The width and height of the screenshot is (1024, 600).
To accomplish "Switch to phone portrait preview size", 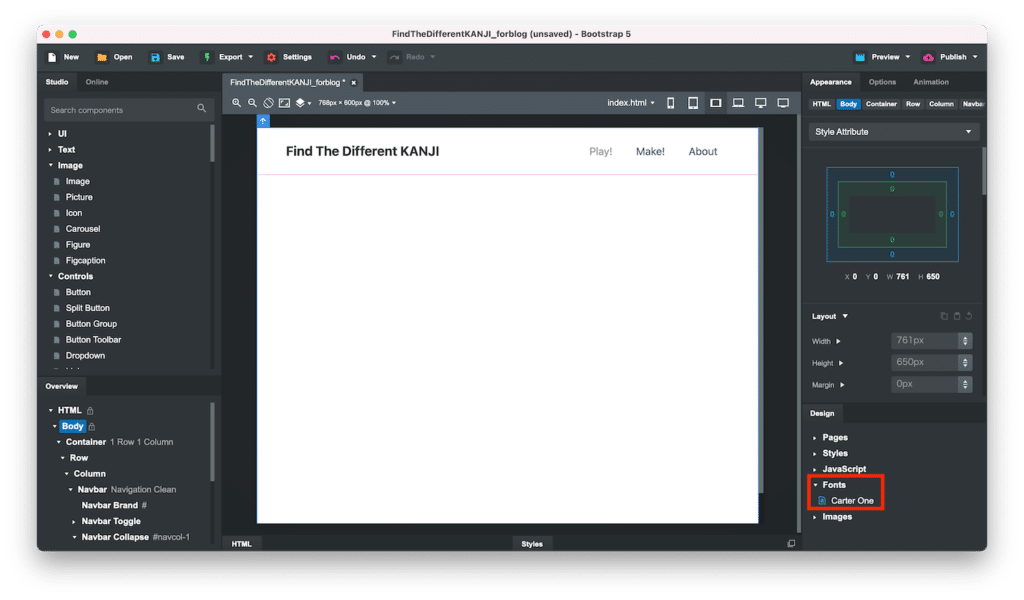I will click(x=670, y=103).
